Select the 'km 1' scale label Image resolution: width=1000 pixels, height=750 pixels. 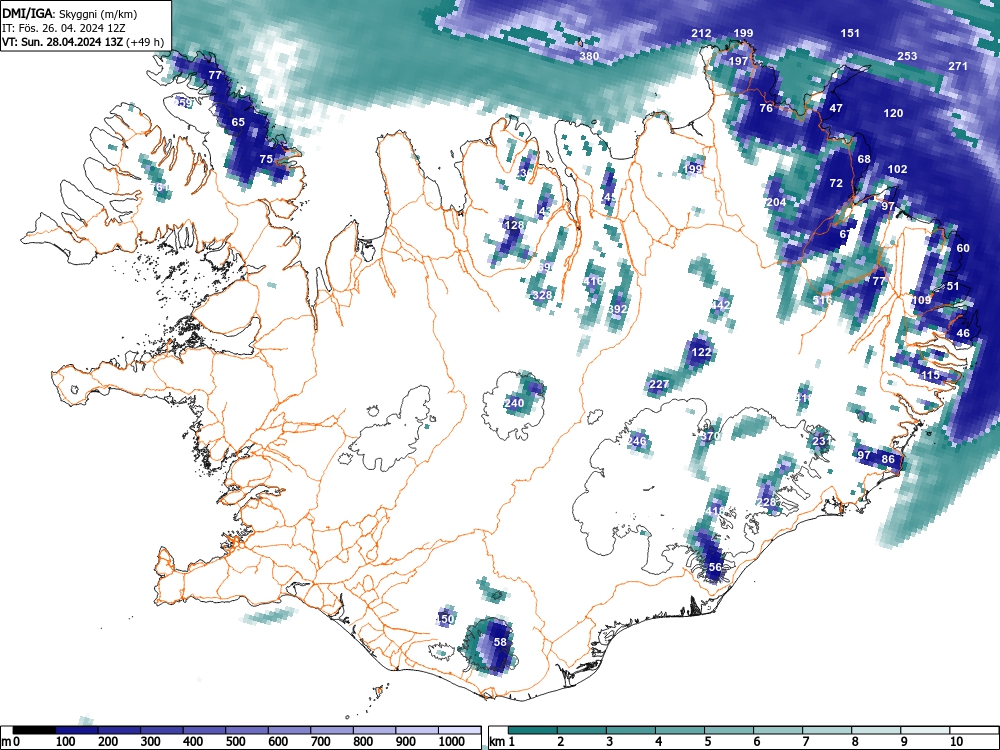click(x=502, y=742)
